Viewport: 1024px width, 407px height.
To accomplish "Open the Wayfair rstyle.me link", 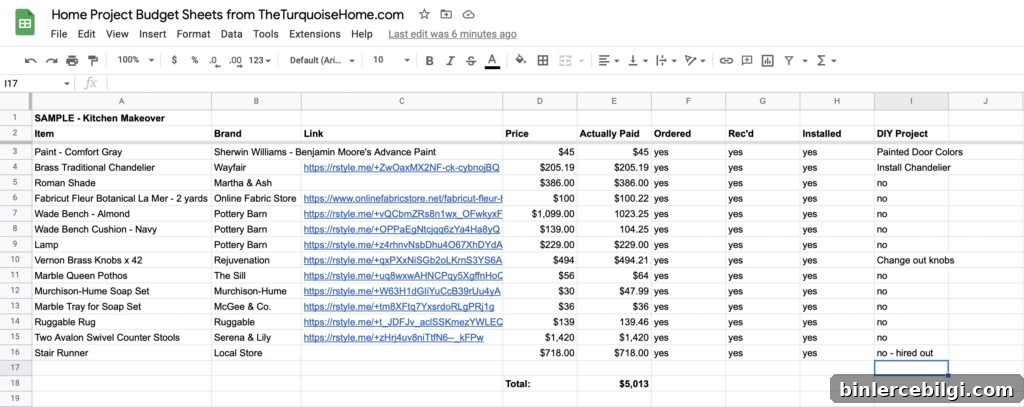I will pos(402,167).
